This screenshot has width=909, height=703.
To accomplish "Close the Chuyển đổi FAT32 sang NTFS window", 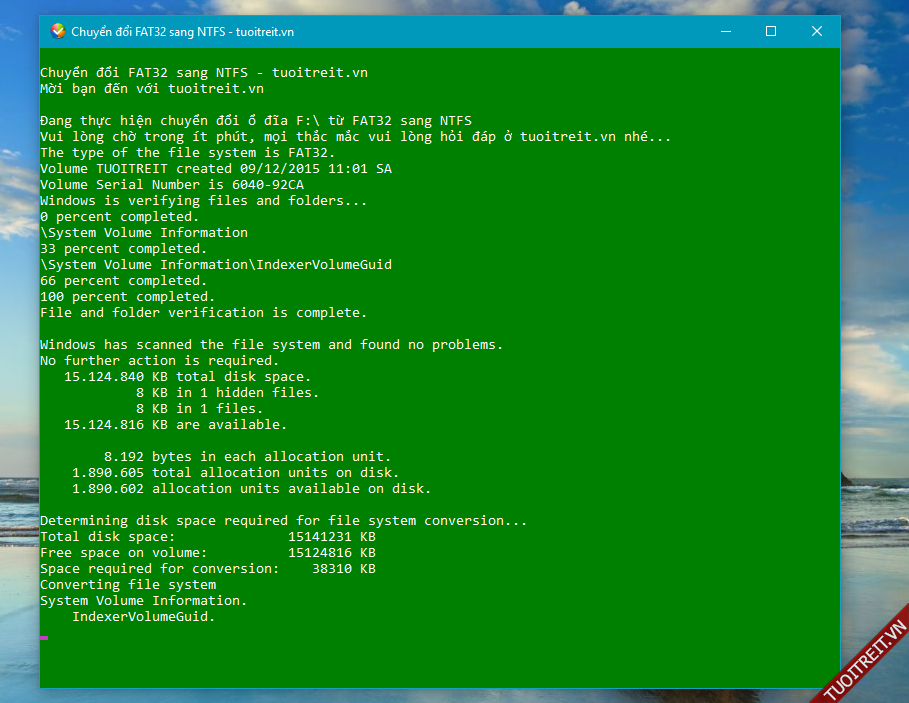I will pyautogui.click(x=817, y=31).
